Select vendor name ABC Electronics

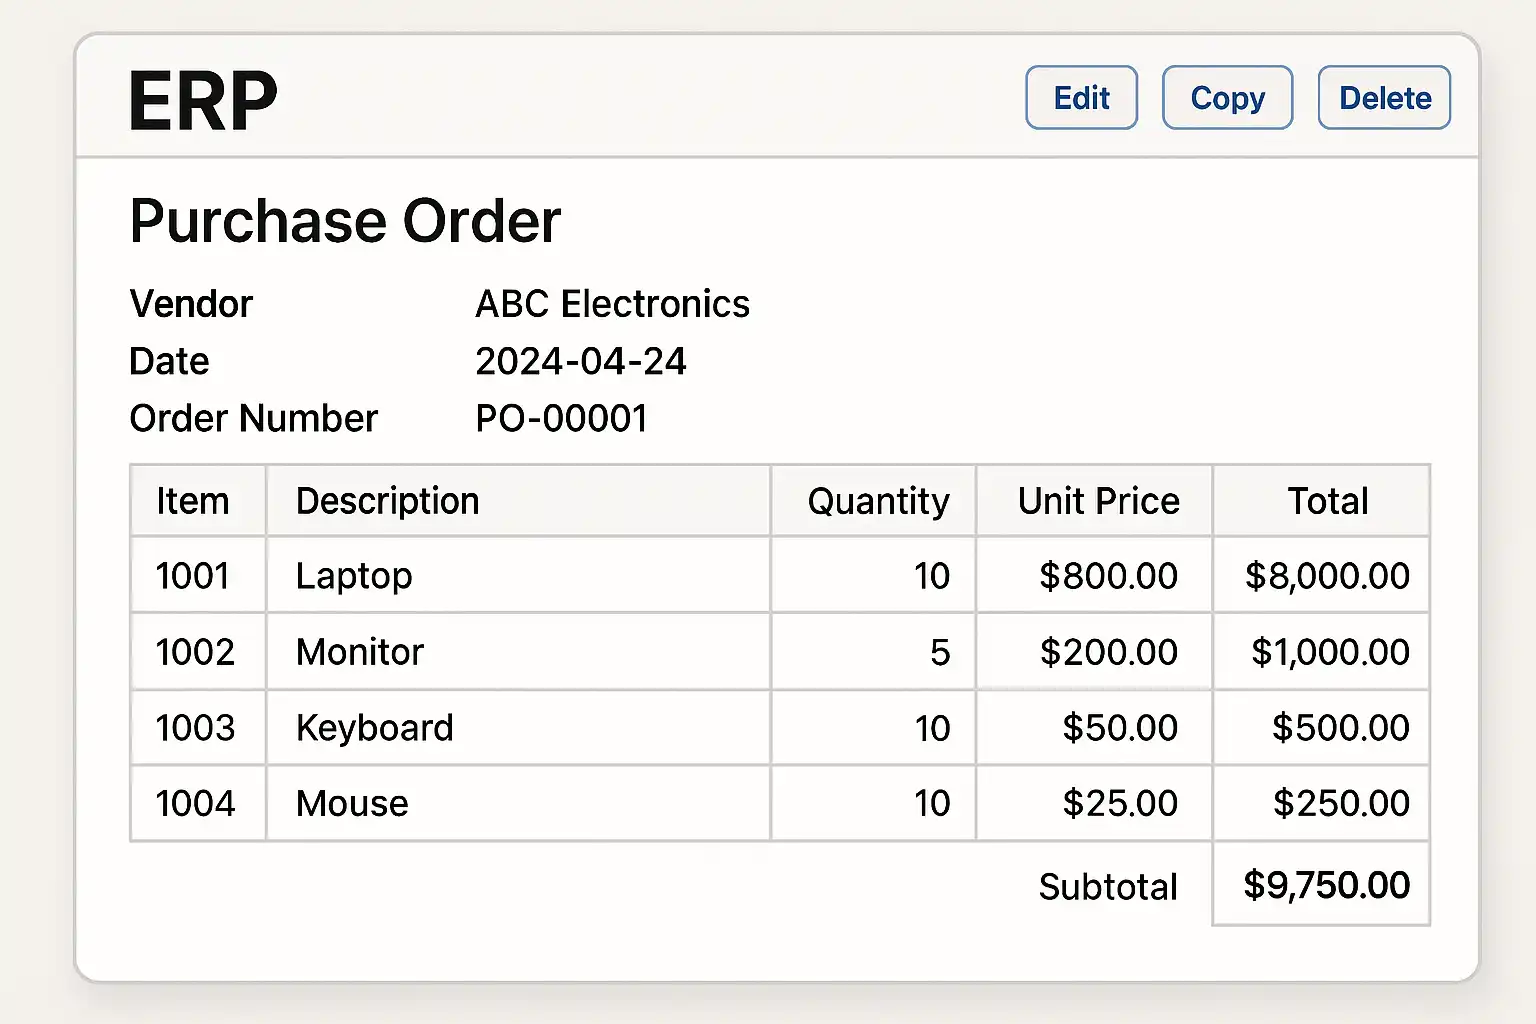(612, 304)
